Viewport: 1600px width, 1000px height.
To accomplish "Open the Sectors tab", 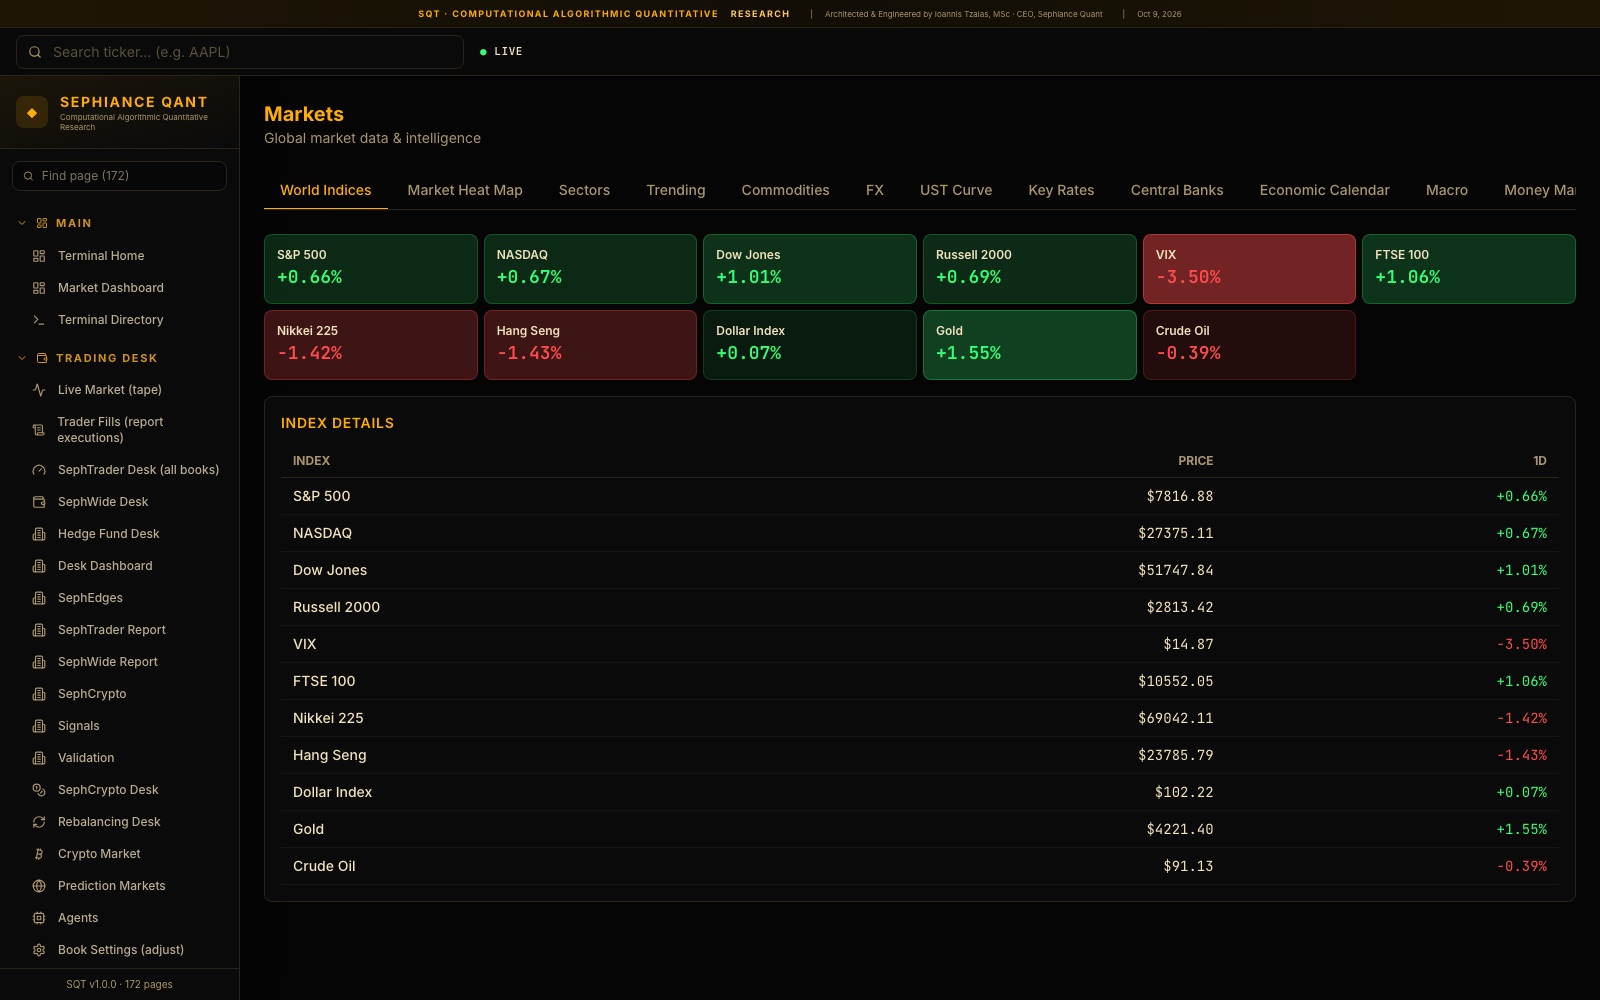I will 584,190.
